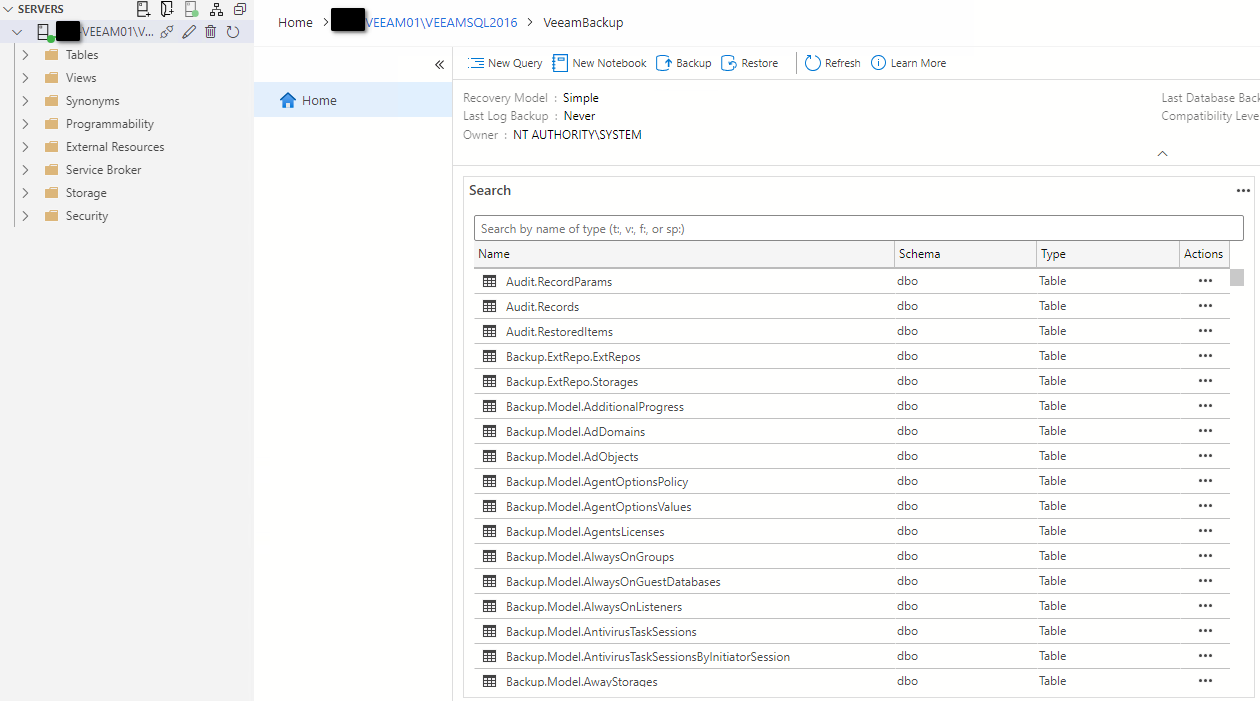The image size is (1260, 701).
Task: Collapse the VEEAM01 server tree node
Action: coord(17,32)
